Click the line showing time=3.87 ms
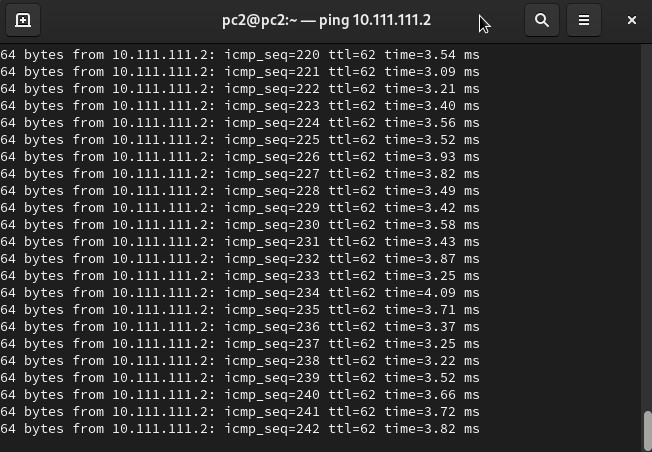The width and height of the screenshot is (652, 452). coord(240,258)
